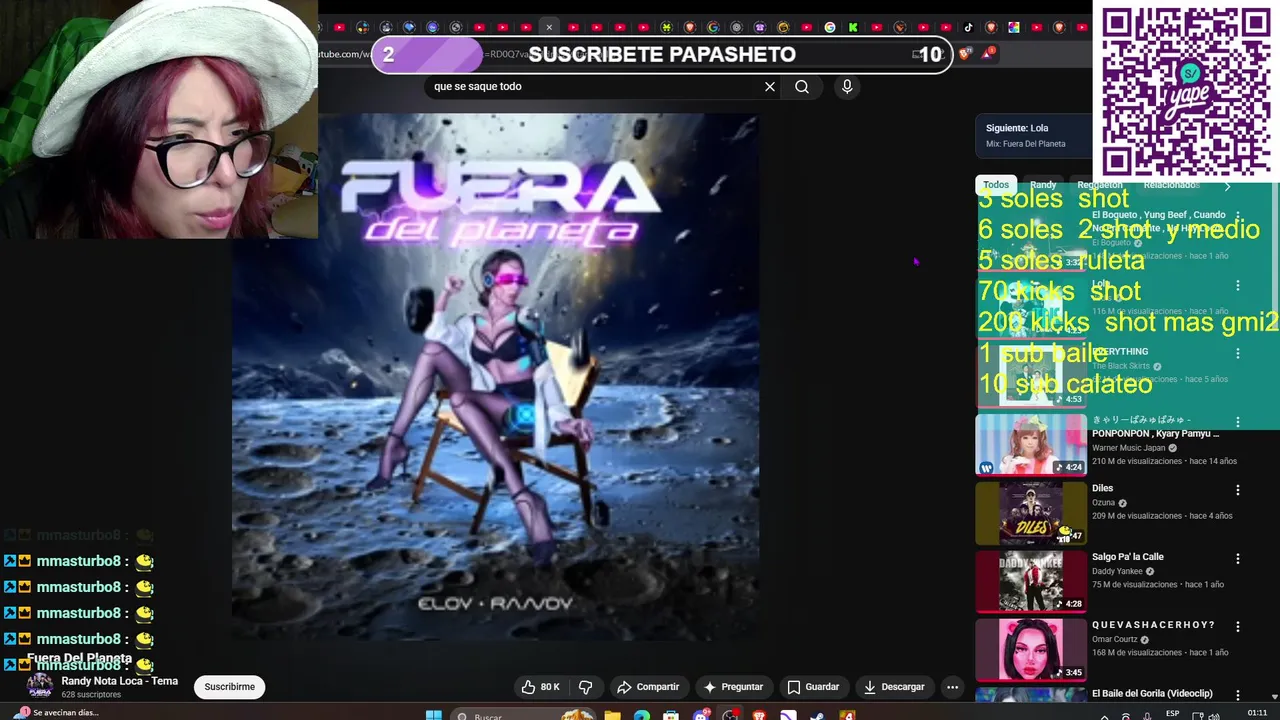Open the 'Siguiente: Lola' mix panel
1280x720 pixels.
pyautogui.click(x=1034, y=136)
